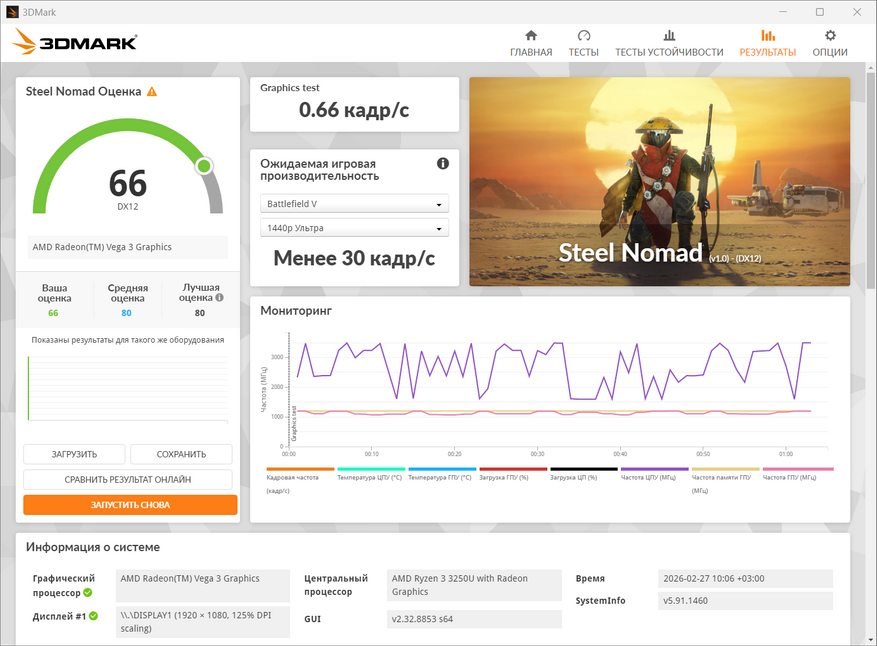Open the 1440p Ультра resolution dropdown
877x646 pixels.
355,228
